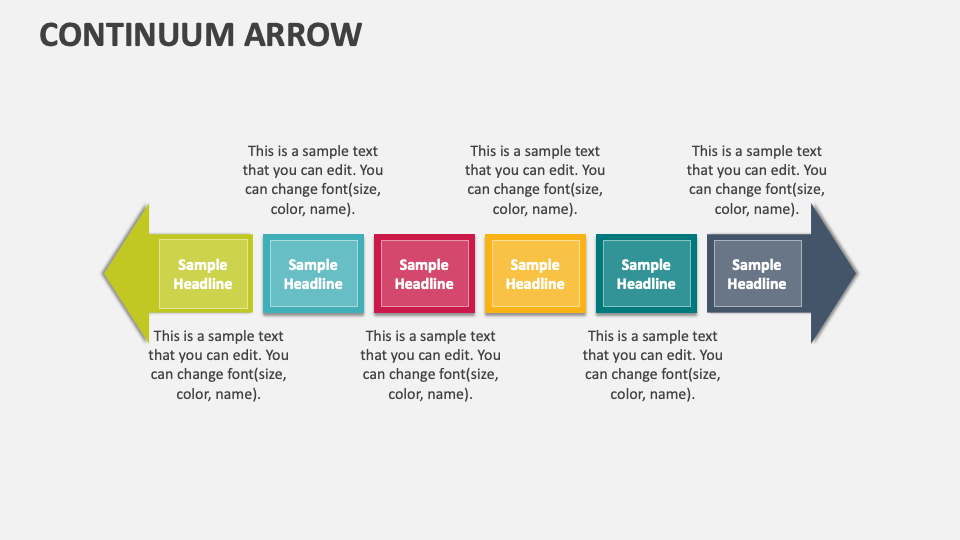Select the sample text below the crimson box
This screenshot has height=540, width=960.
pos(431,365)
